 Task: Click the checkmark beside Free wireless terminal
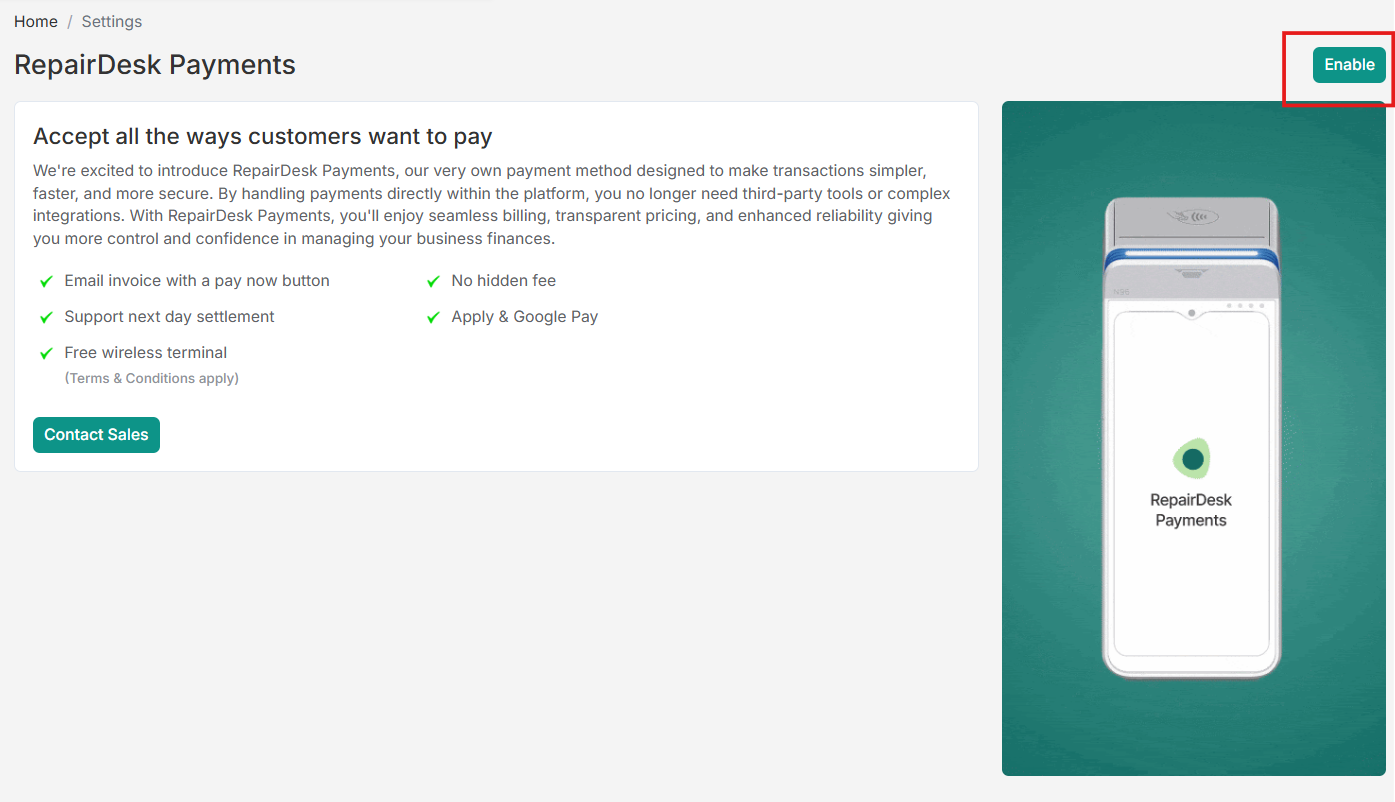[x=46, y=353]
